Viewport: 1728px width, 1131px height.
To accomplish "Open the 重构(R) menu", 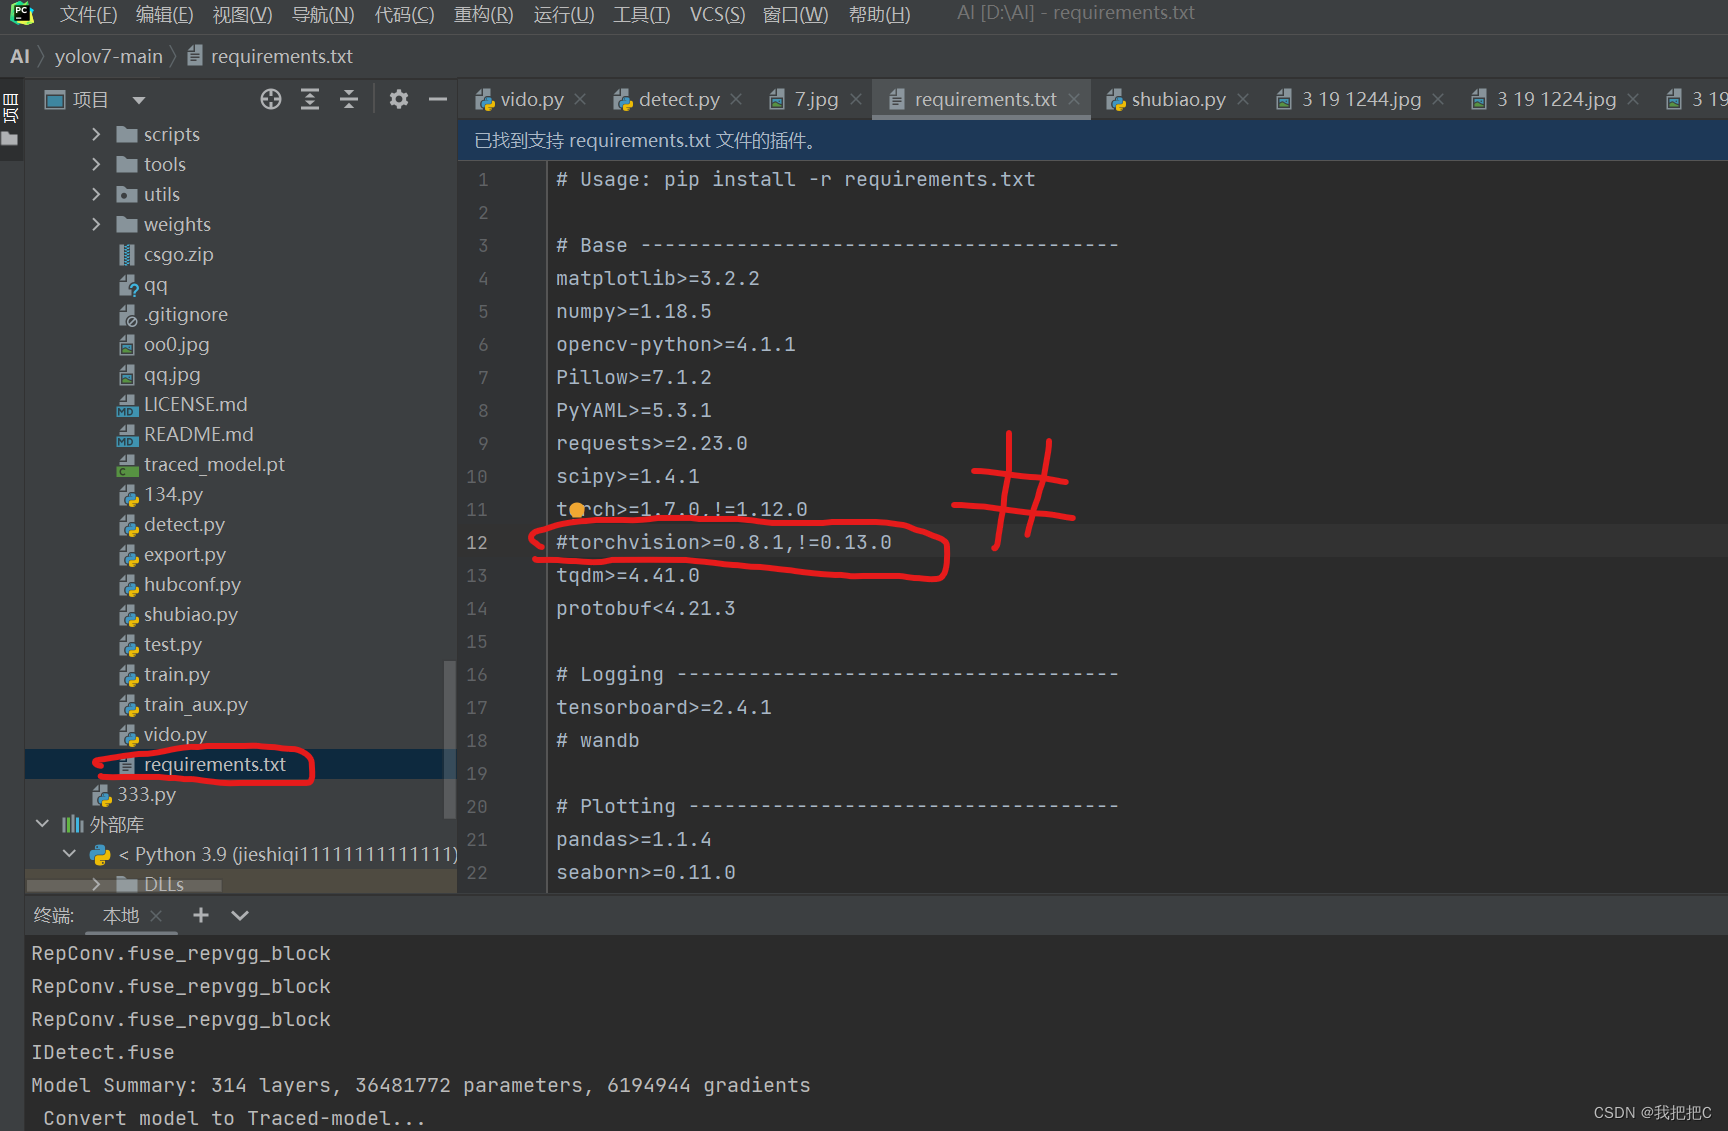I will pyautogui.click(x=483, y=15).
